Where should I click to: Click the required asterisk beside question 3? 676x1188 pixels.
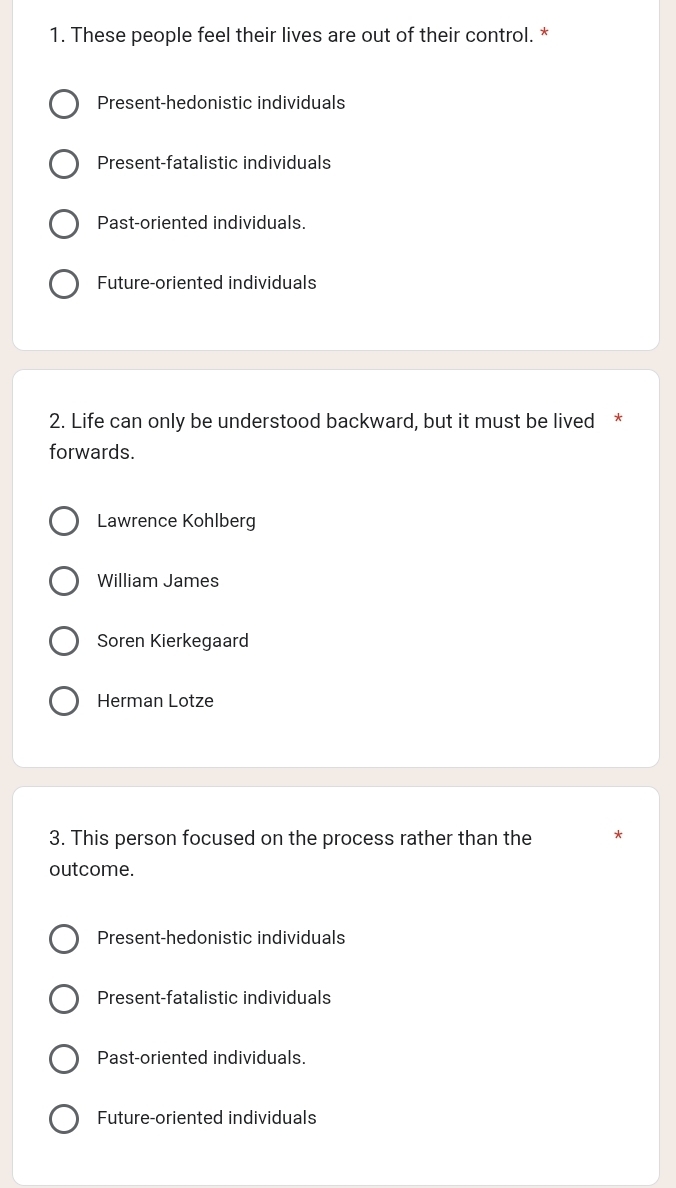pos(618,836)
